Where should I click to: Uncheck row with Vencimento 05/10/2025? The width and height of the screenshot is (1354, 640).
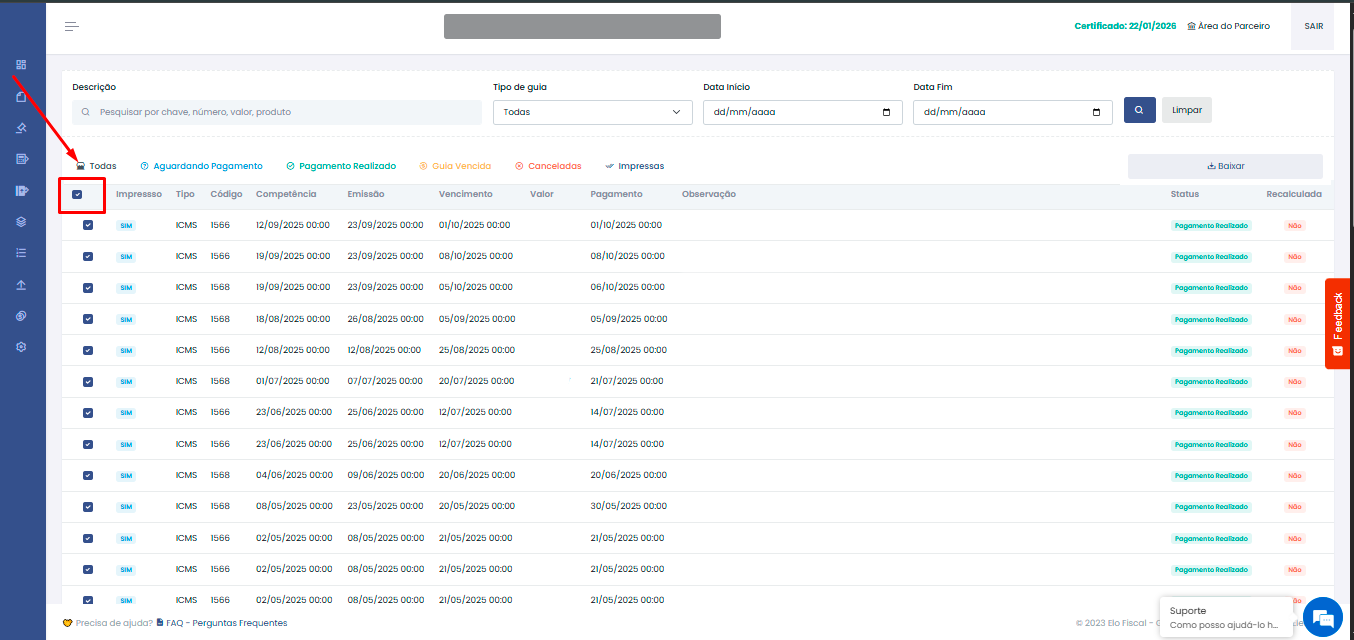coord(88,287)
